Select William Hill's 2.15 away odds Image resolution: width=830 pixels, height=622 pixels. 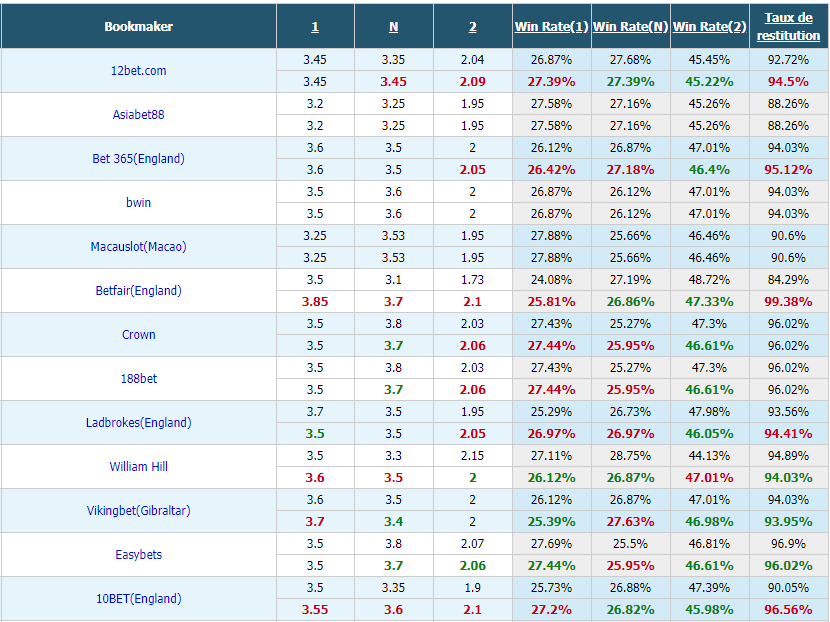473,455
